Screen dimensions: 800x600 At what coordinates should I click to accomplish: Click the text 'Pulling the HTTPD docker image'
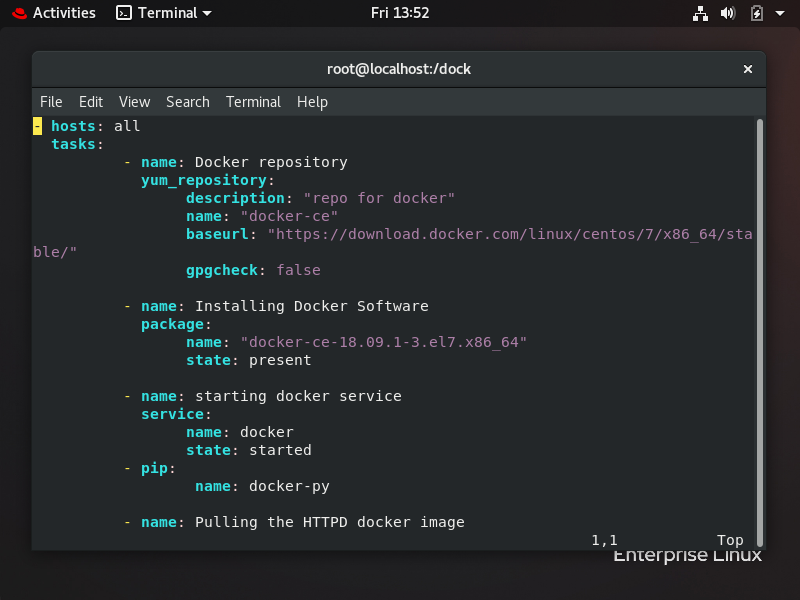[x=330, y=522]
